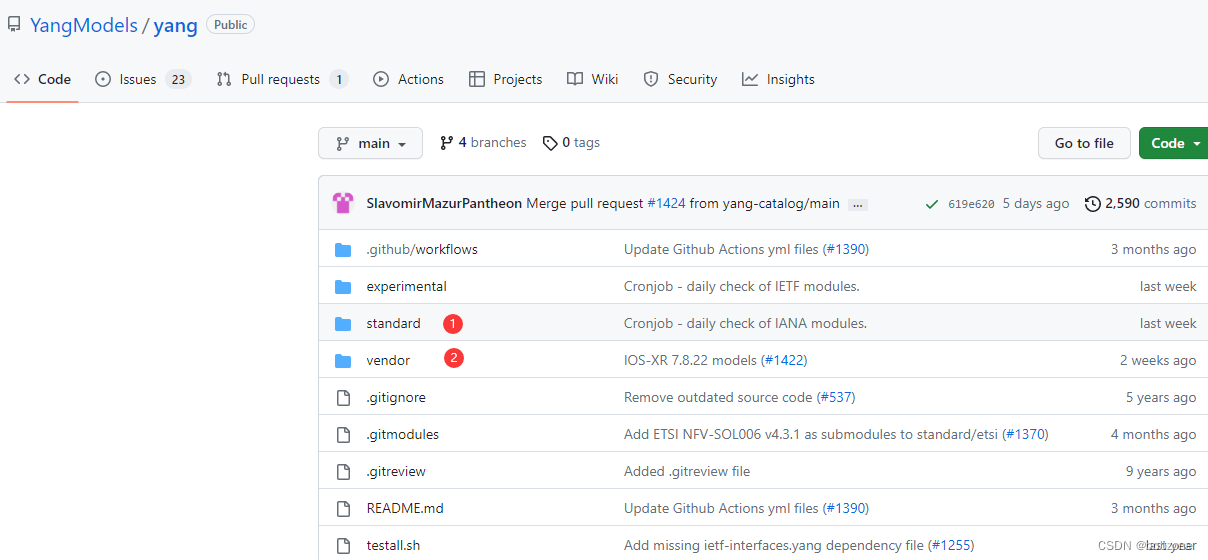The height and width of the screenshot is (560, 1208).
Task: Open the #1422 pull request link
Action: (784, 360)
